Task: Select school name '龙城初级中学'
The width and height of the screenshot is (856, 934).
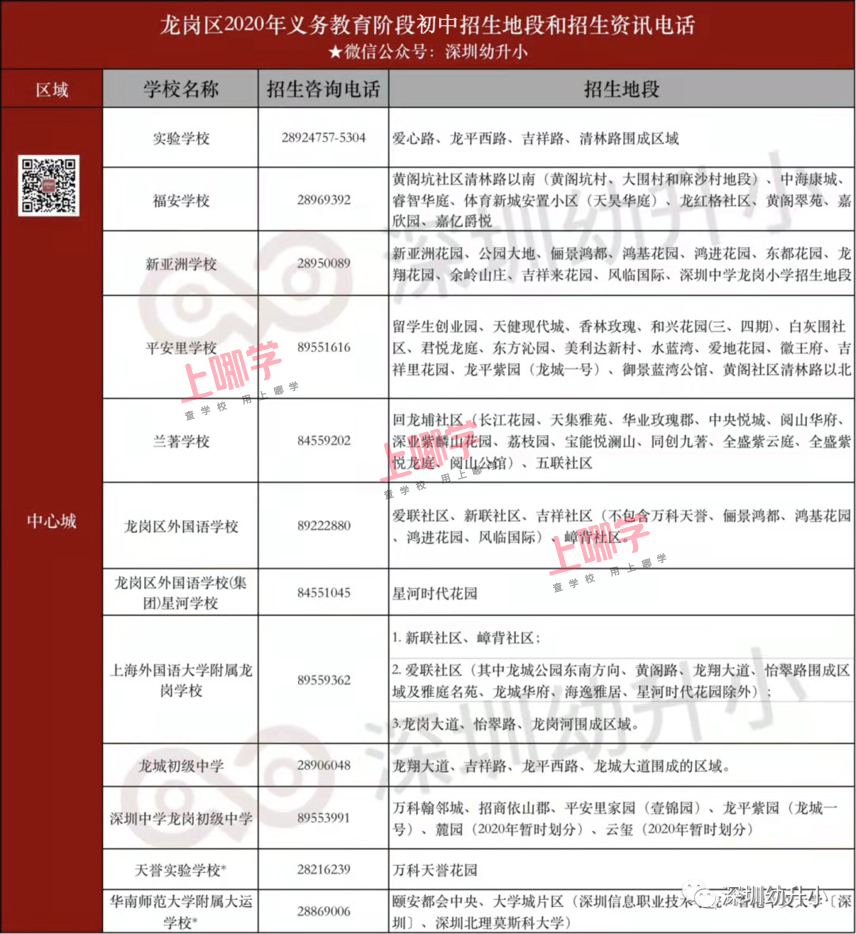Action: click(x=181, y=765)
